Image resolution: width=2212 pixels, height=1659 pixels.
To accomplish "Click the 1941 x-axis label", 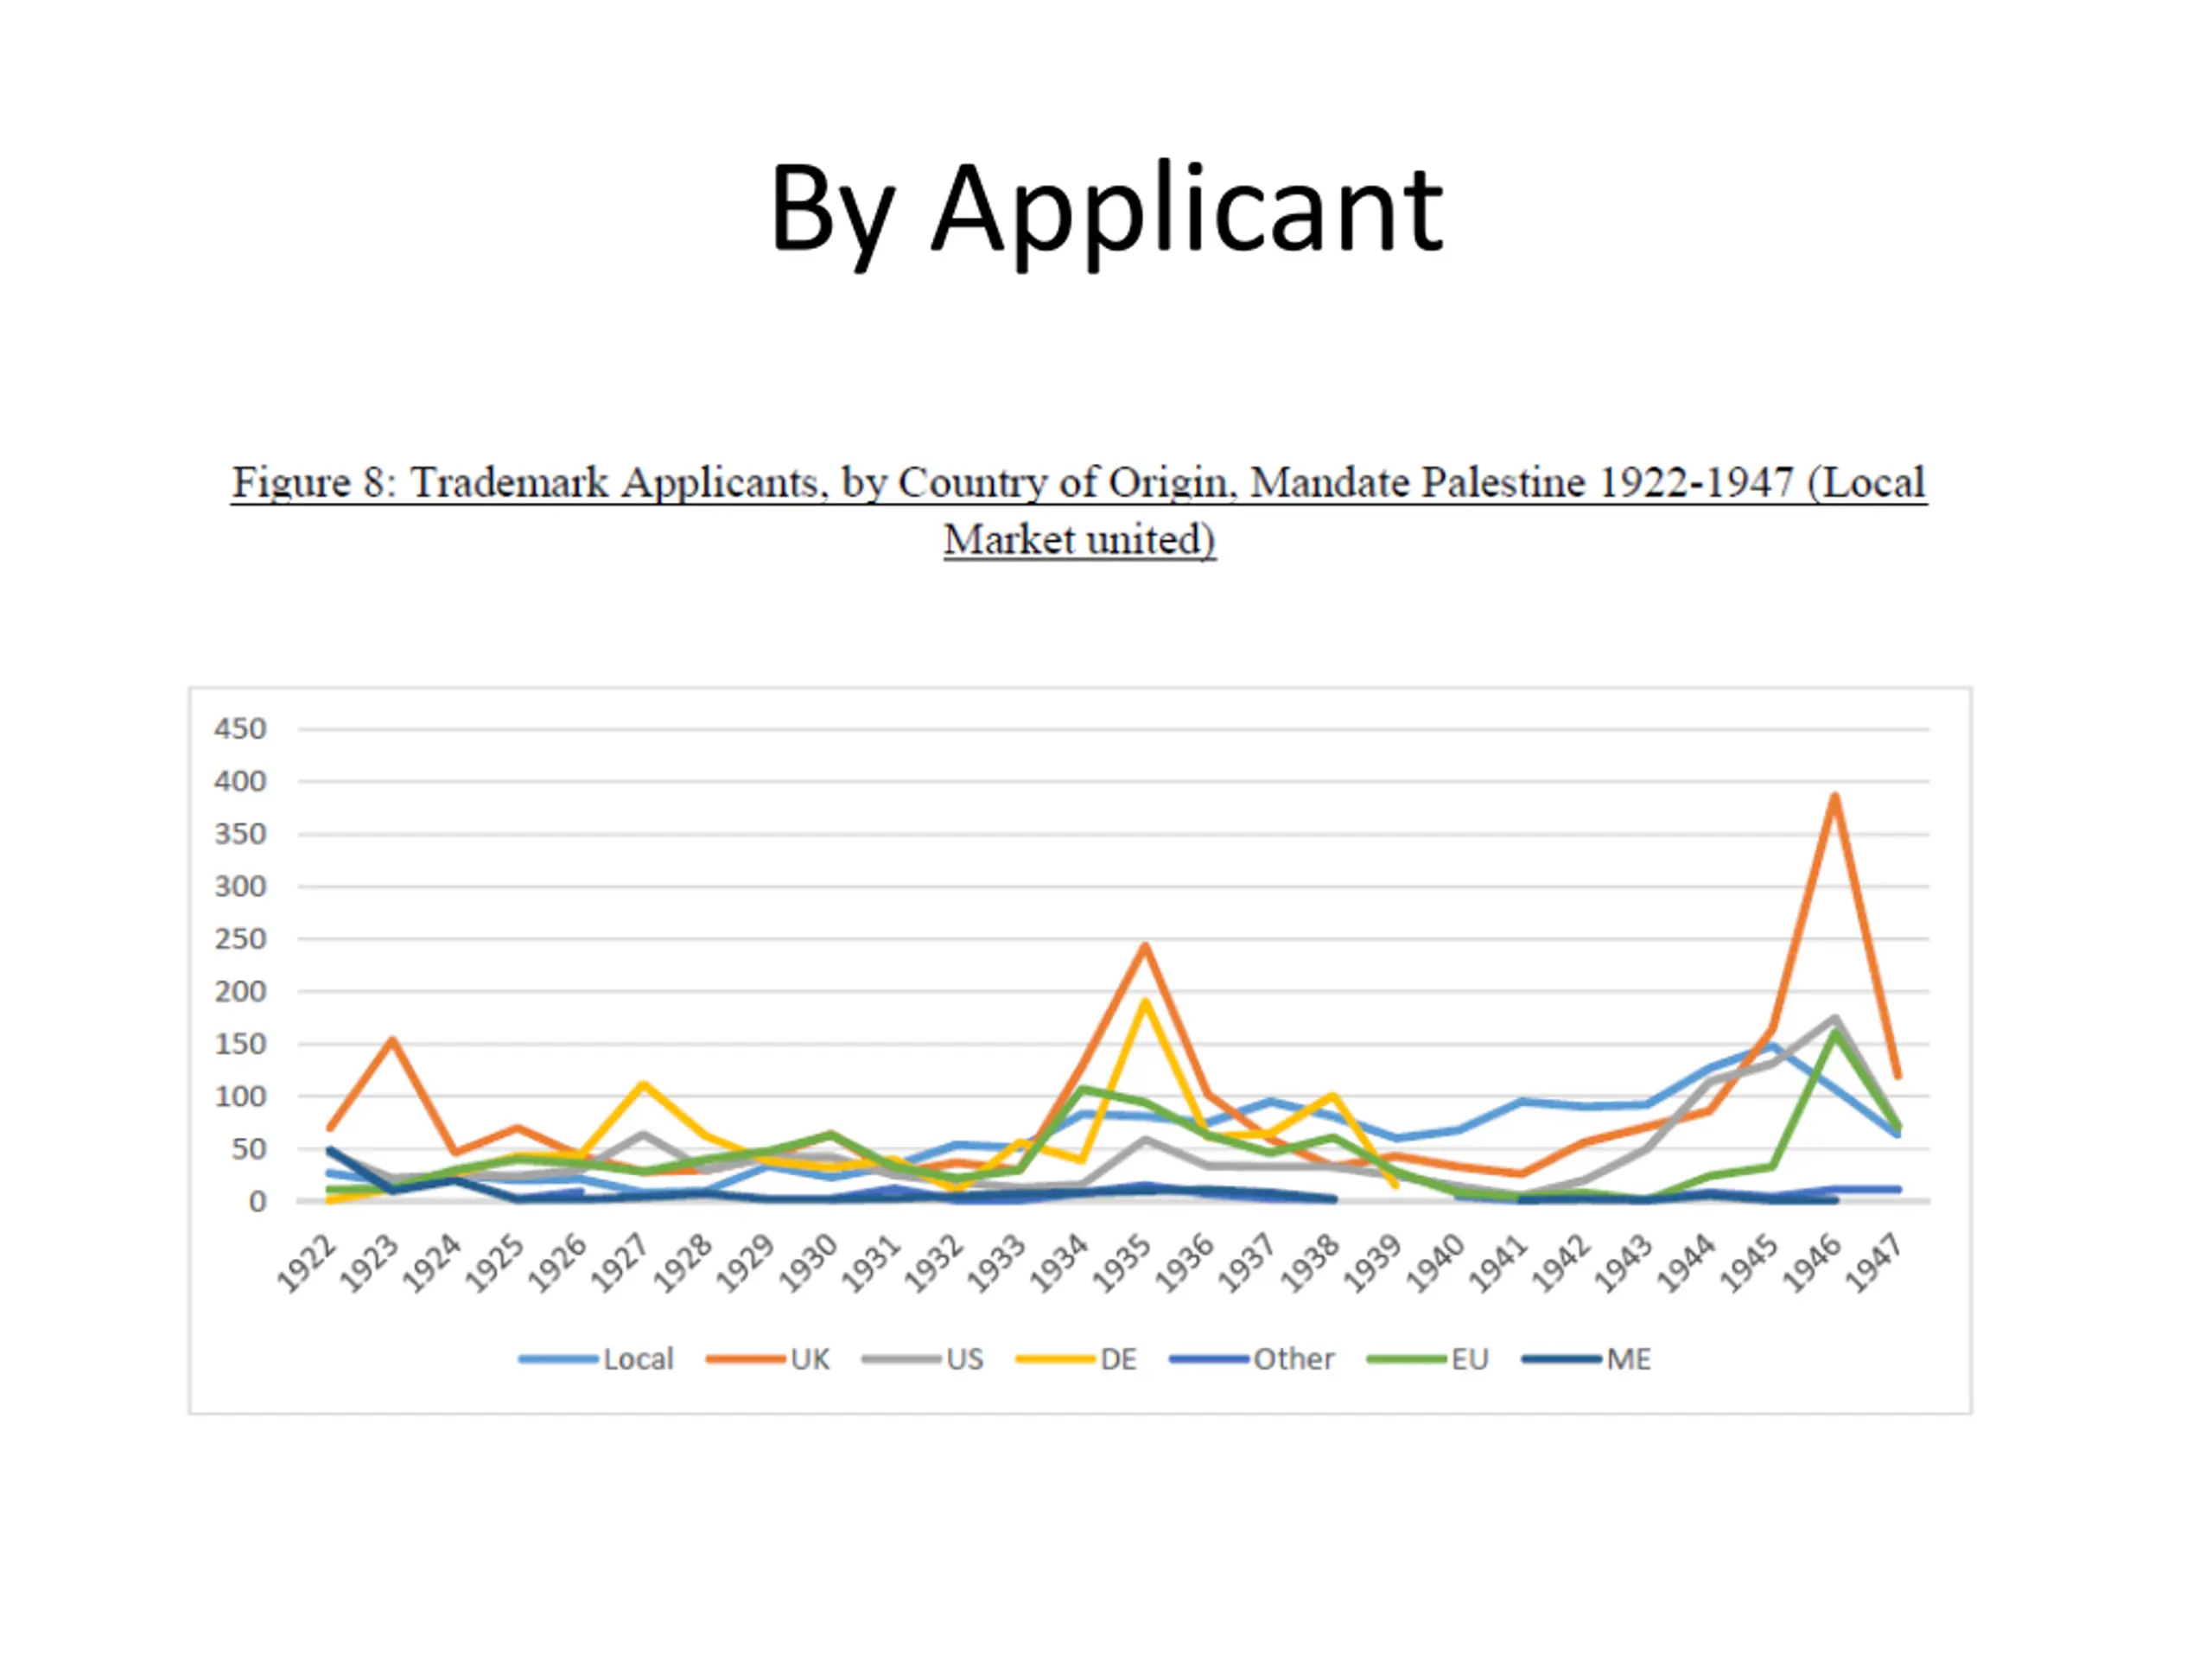I will click(x=1499, y=1264).
